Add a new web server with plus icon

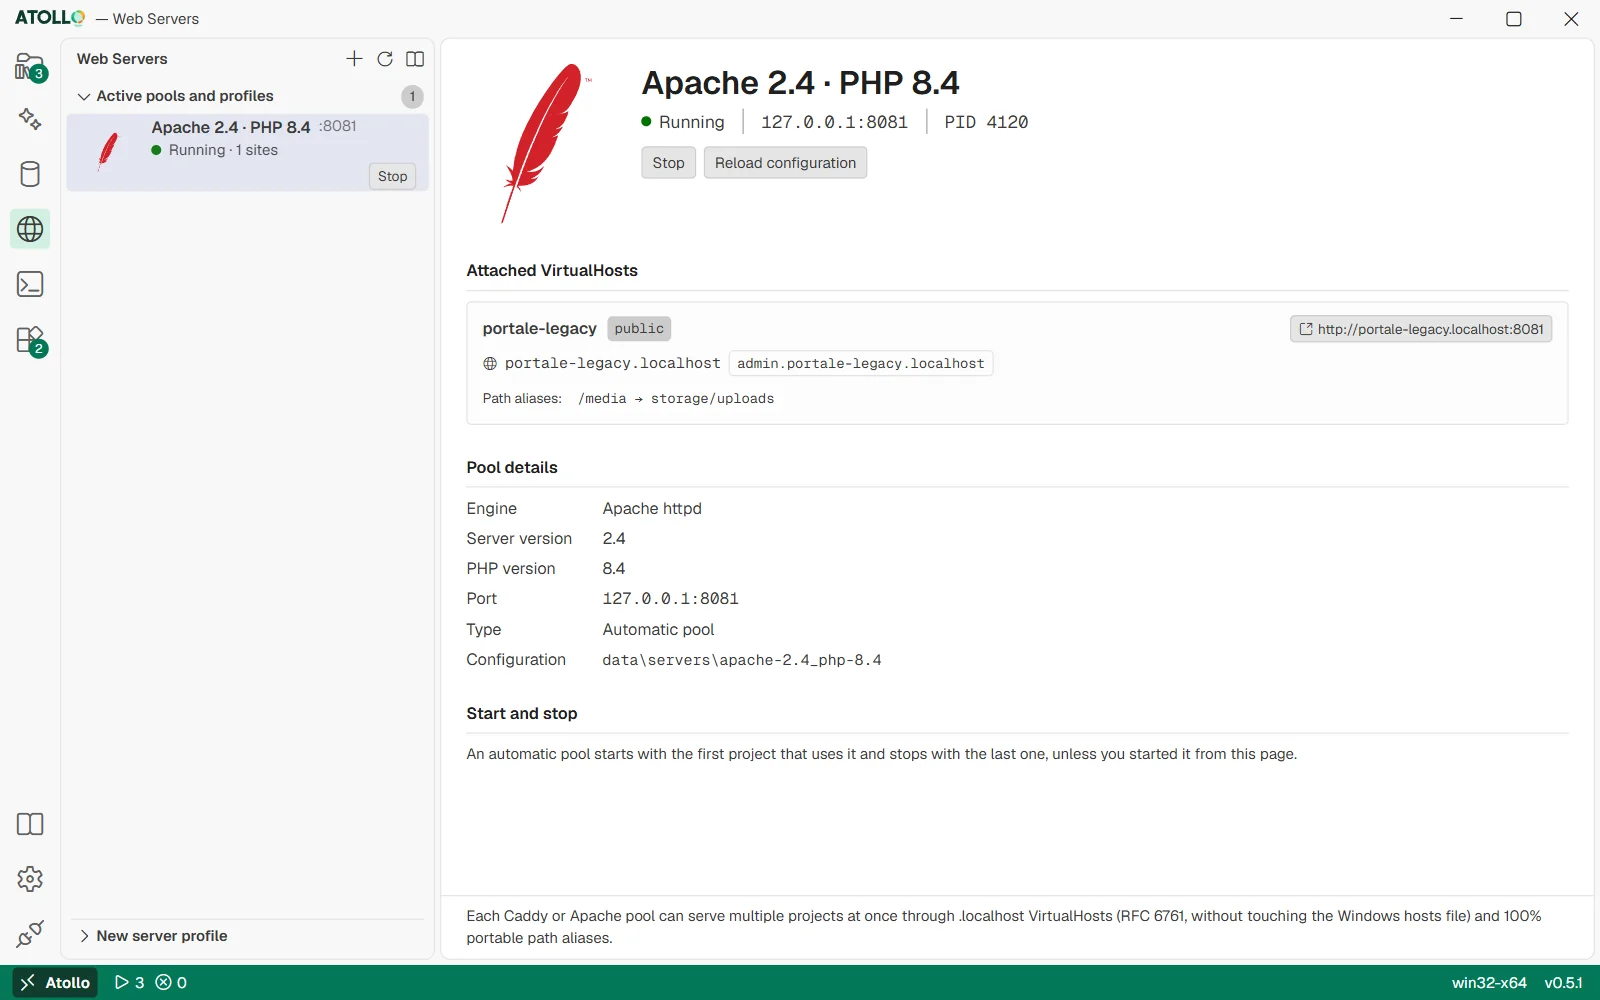tap(354, 59)
